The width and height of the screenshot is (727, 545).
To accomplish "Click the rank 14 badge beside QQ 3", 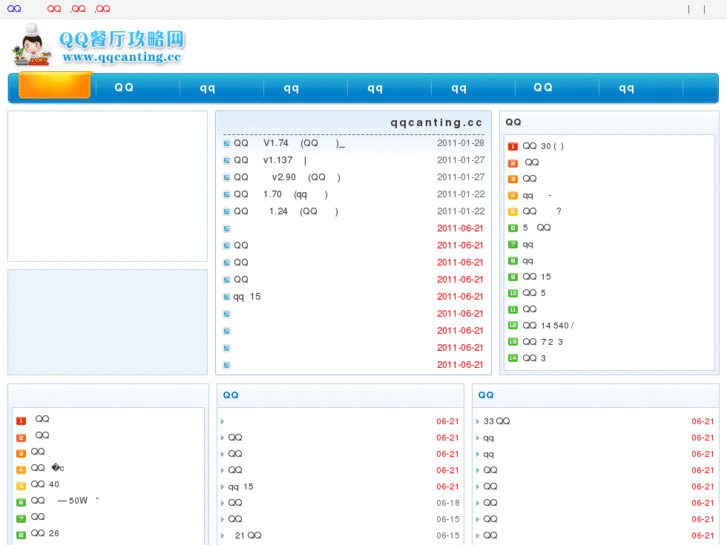I will [513, 359].
